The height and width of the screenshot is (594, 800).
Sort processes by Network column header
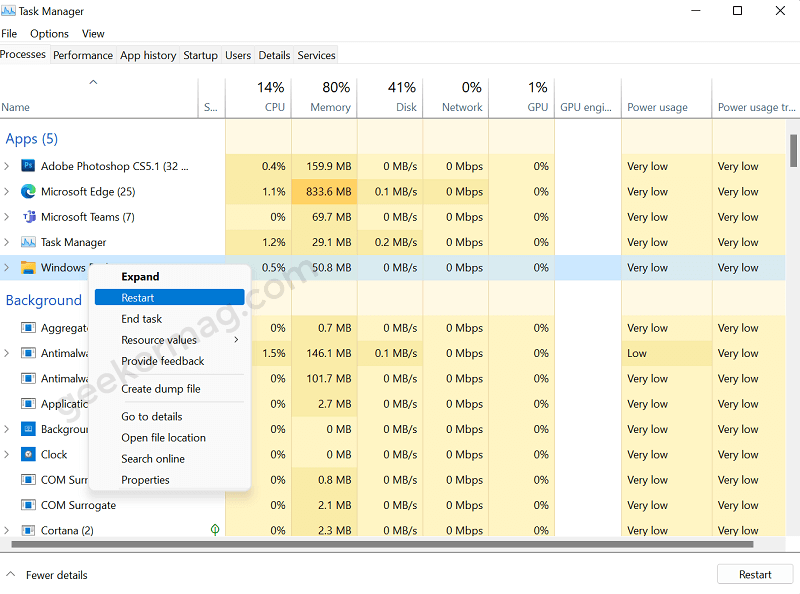(x=456, y=97)
